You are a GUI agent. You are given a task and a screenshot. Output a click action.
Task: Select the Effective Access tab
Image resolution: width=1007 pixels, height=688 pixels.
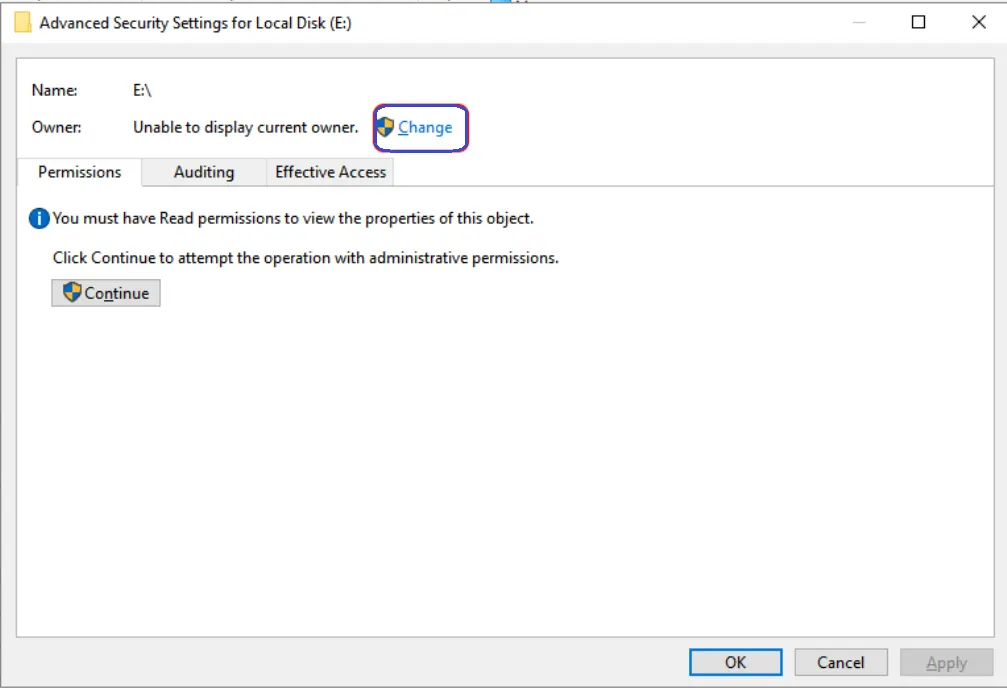(x=330, y=172)
